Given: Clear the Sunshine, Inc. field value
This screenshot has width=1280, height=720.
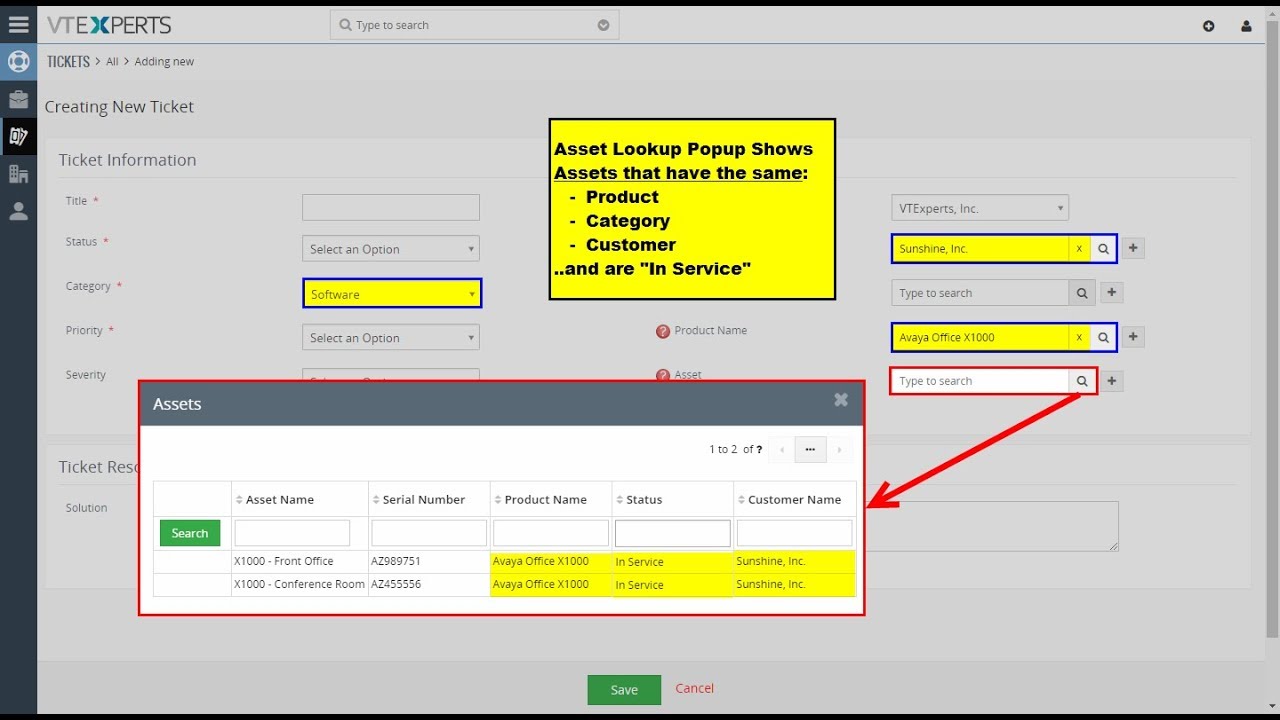Looking at the screenshot, I should click(x=1079, y=249).
